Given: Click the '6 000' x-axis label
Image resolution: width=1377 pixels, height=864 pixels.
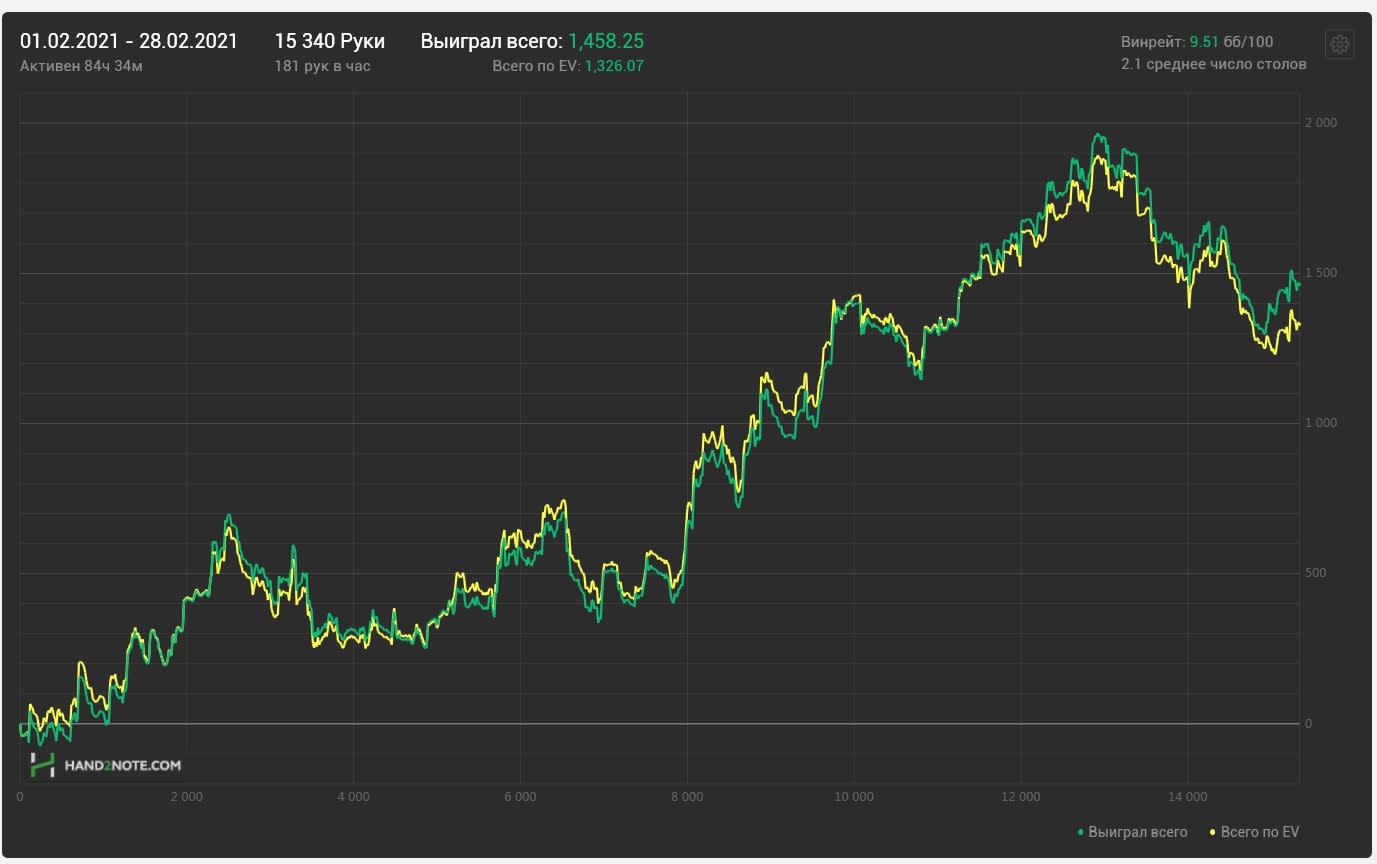Looking at the screenshot, I should pos(520,797).
